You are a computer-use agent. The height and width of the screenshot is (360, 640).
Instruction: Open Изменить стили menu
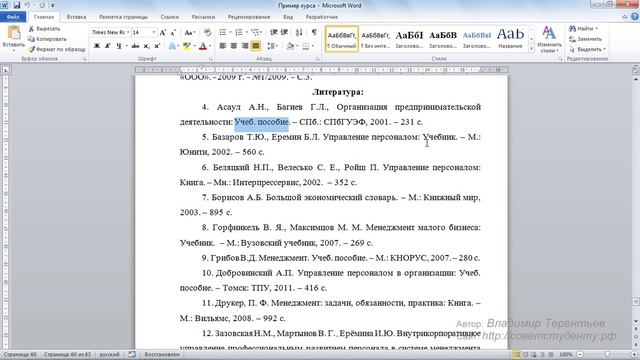click(x=549, y=40)
